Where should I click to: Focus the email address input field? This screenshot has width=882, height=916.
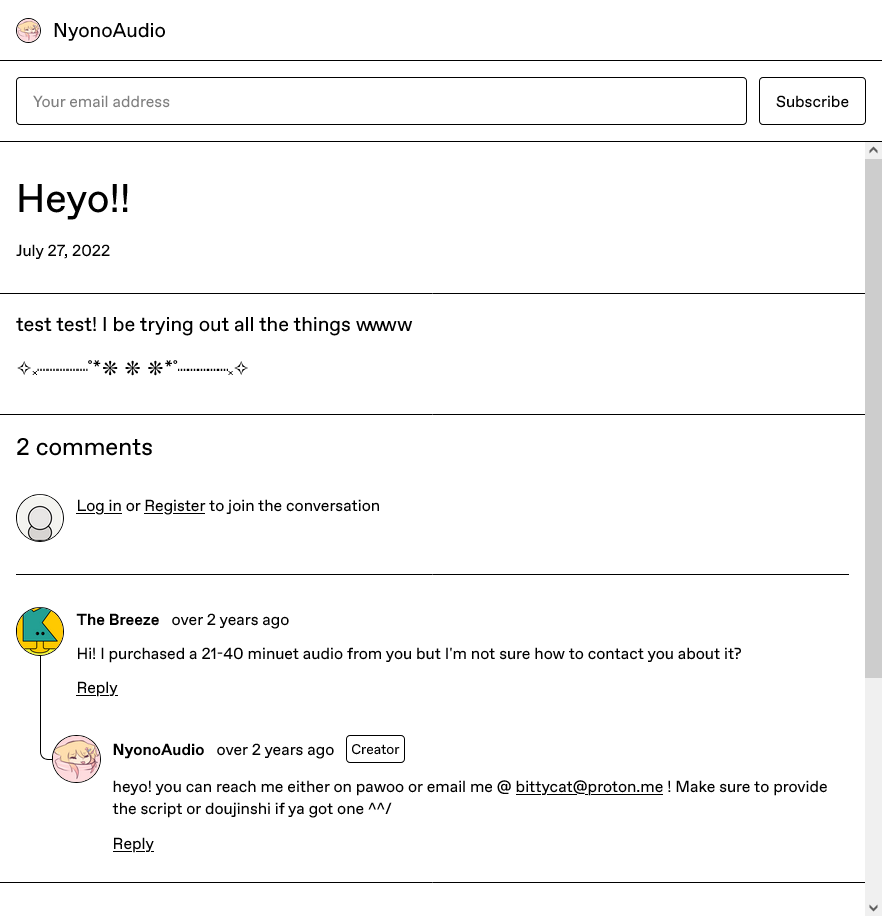coord(381,101)
